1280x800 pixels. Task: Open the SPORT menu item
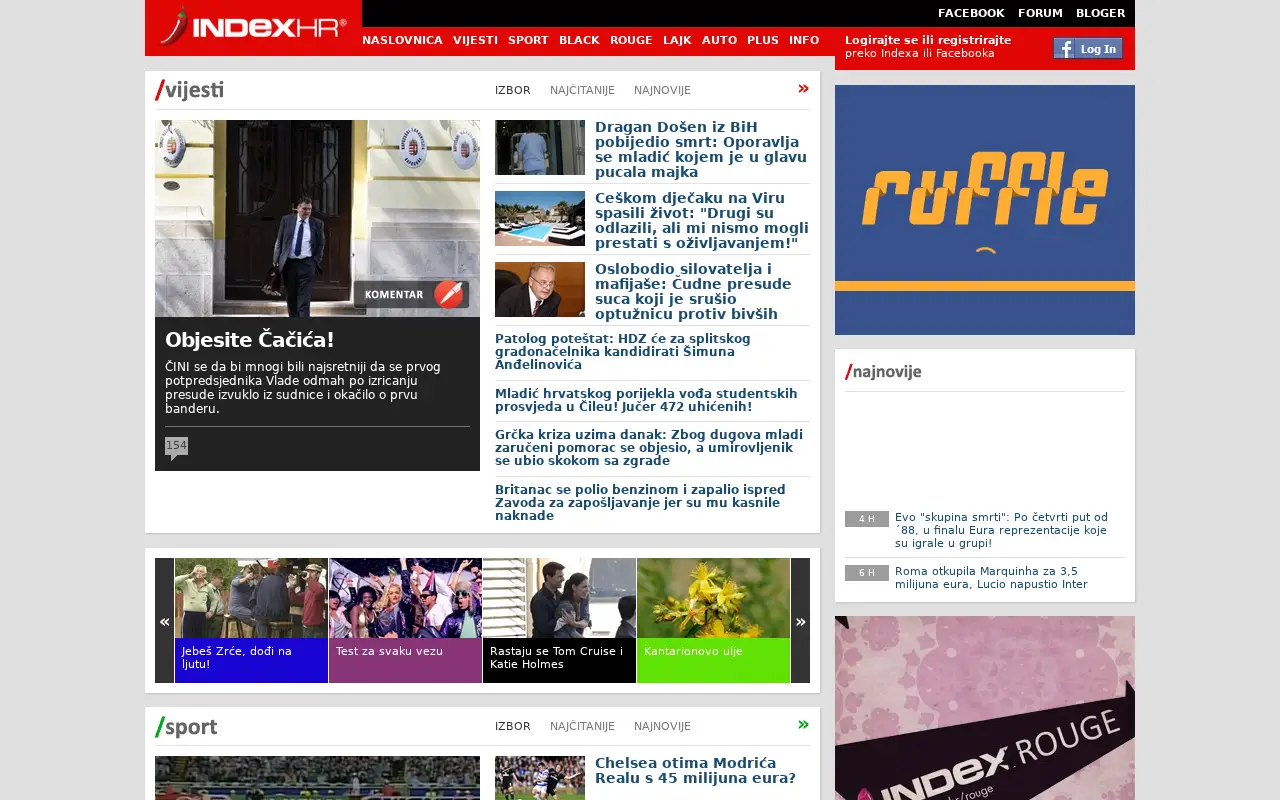(x=528, y=40)
